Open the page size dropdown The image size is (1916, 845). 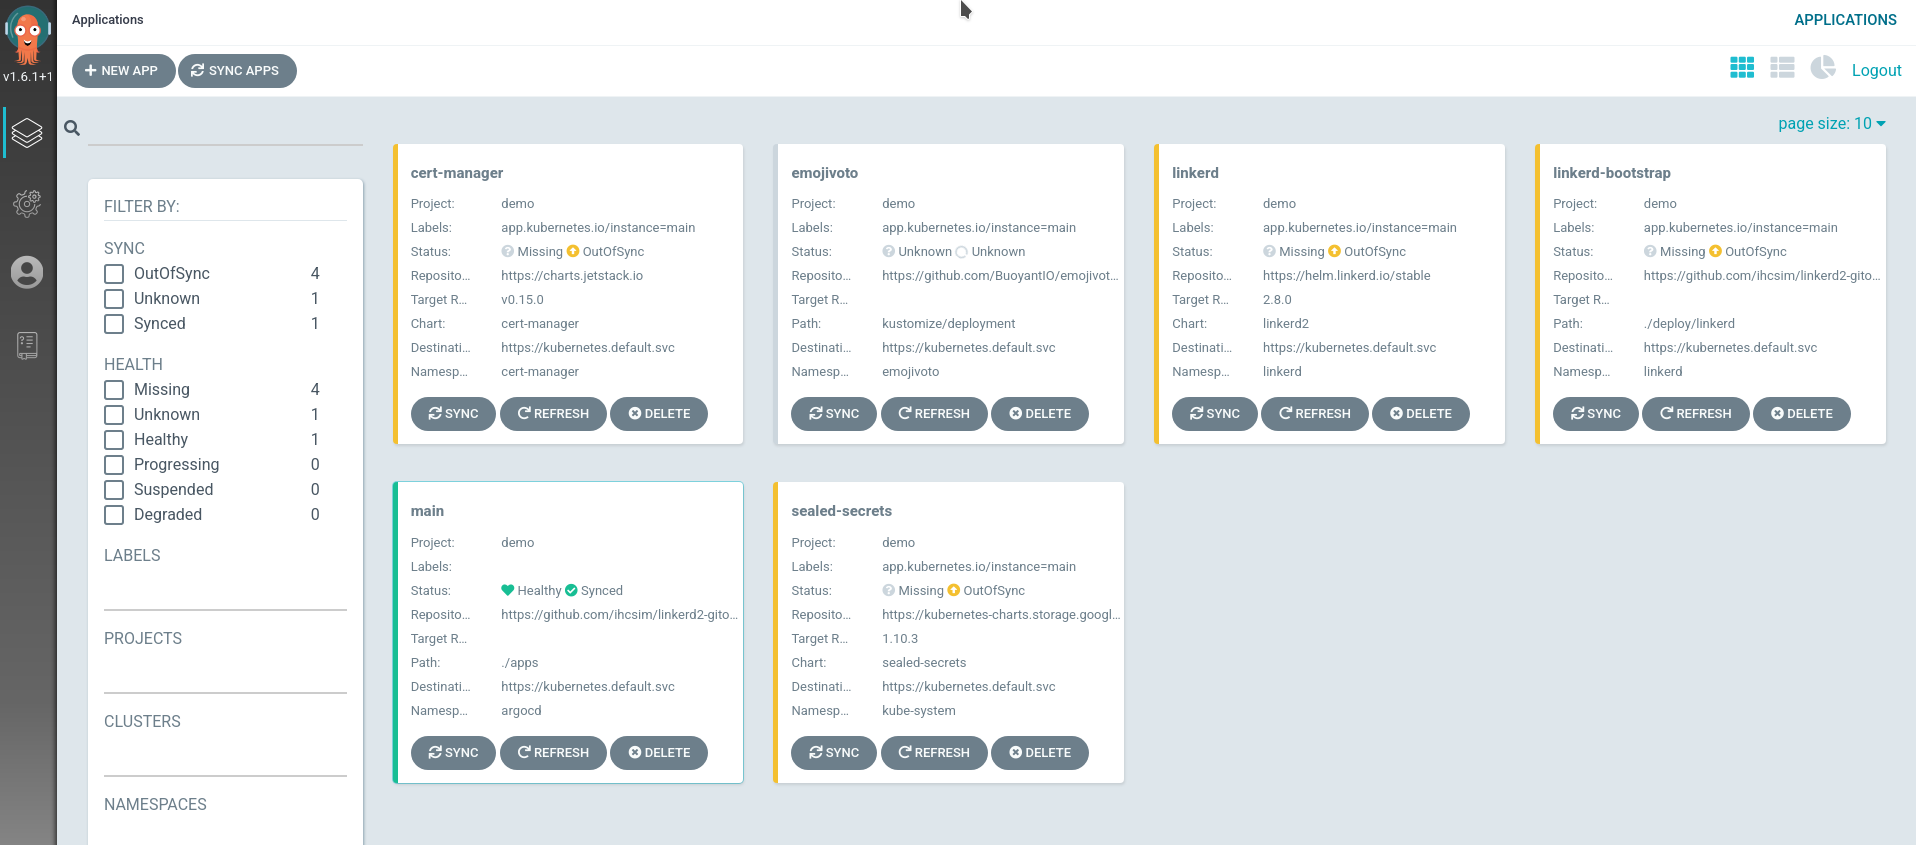pyautogui.click(x=1831, y=124)
